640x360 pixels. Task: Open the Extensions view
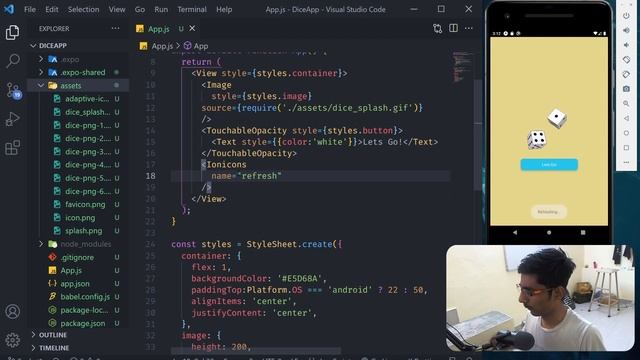(13, 147)
